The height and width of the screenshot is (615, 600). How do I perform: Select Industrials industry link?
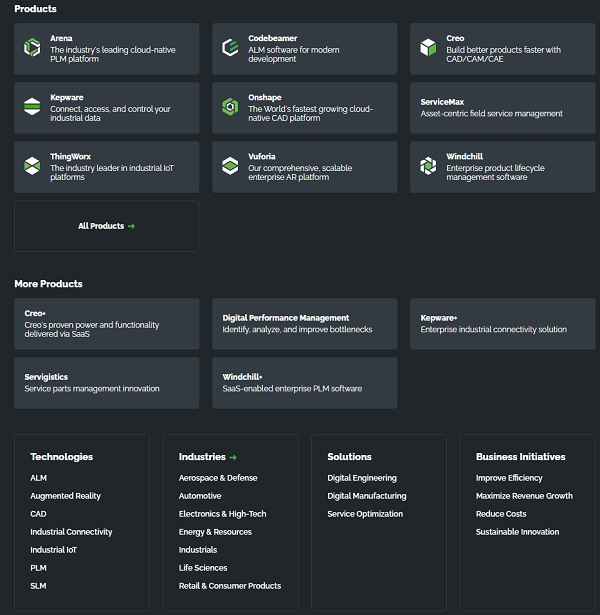click(x=198, y=550)
